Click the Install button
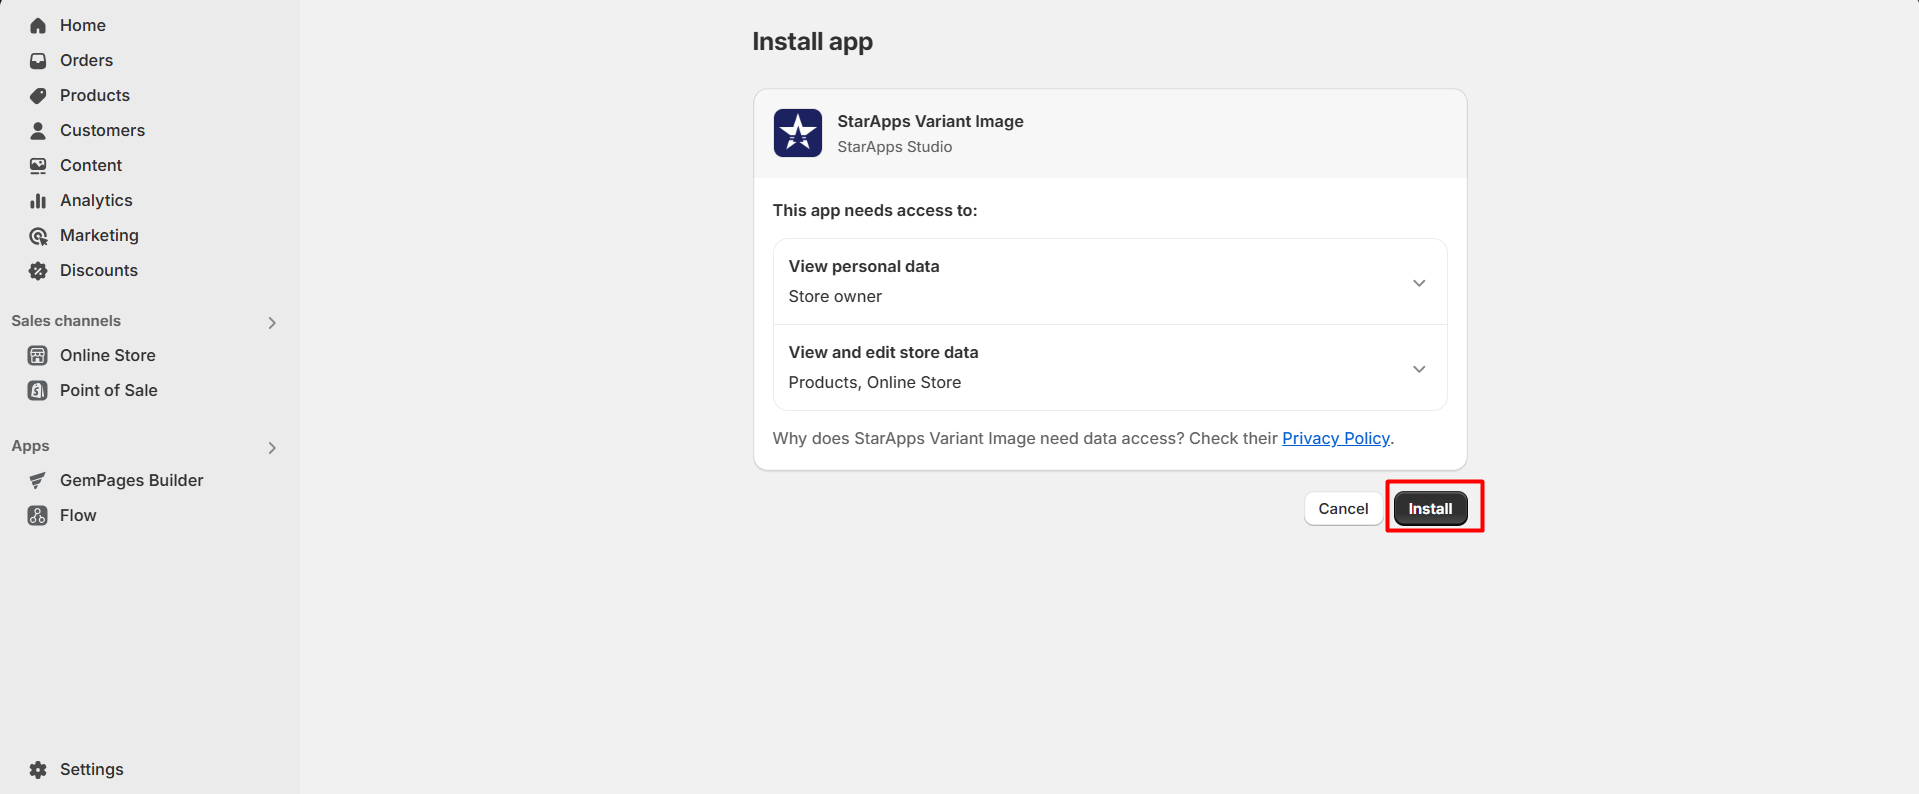 coord(1430,508)
